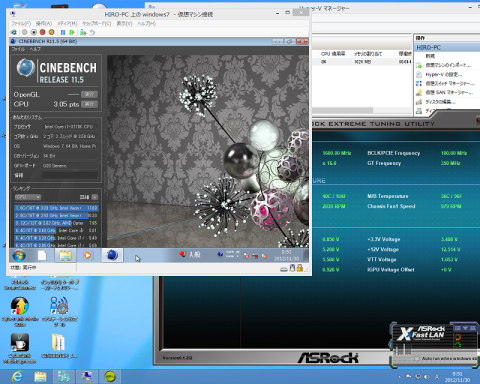Click the CINEBENCH icon in guest taskbar

112,256
